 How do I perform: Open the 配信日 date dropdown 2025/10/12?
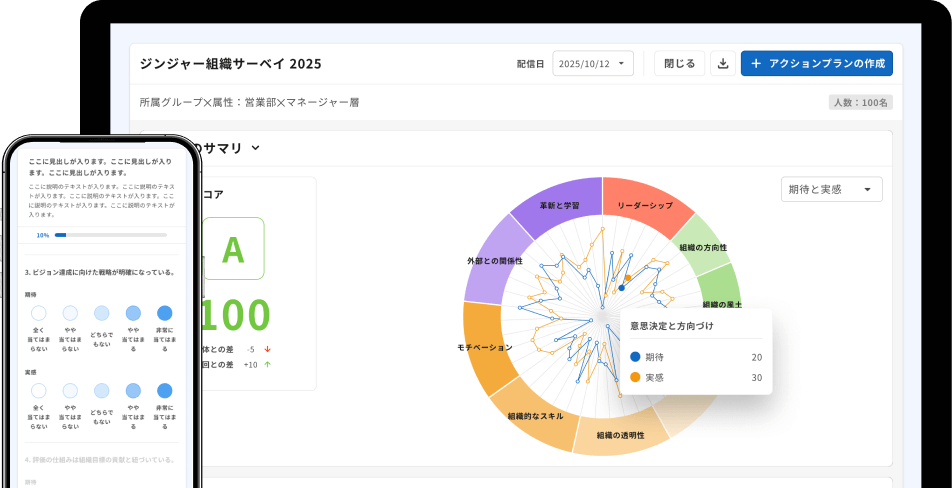(x=593, y=64)
